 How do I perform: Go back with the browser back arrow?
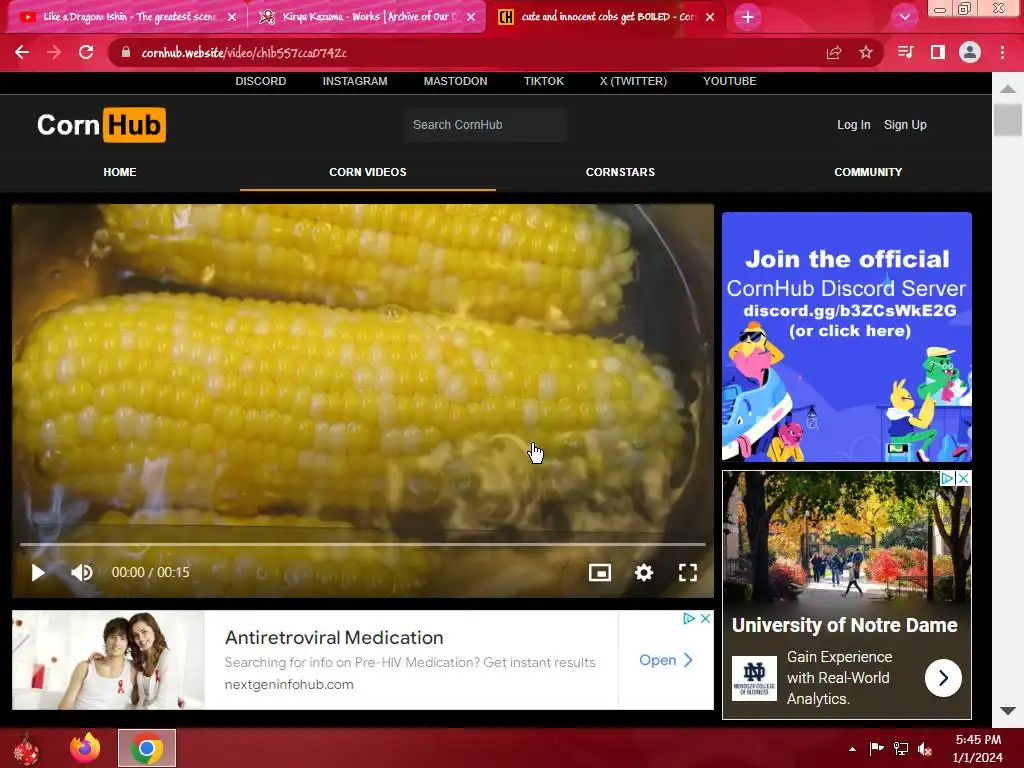click(22, 52)
